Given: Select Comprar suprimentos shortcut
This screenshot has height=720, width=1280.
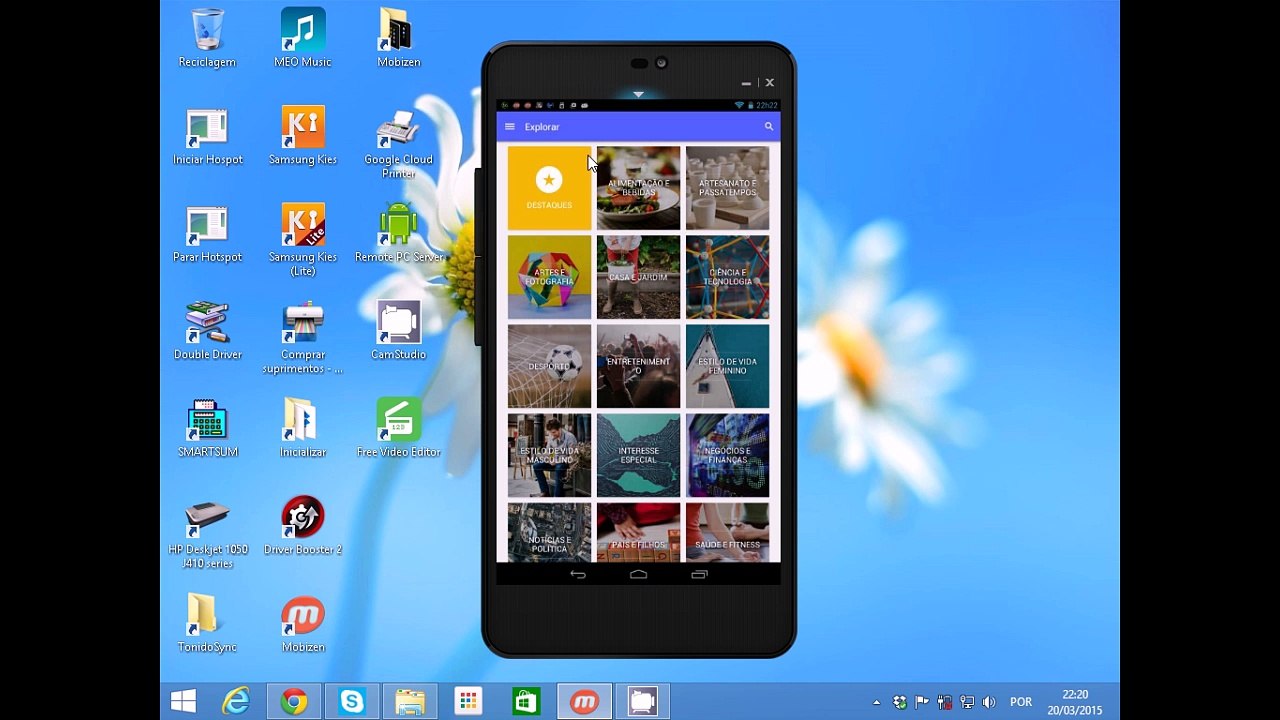Looking at the screenshot, I should (302, 338).
